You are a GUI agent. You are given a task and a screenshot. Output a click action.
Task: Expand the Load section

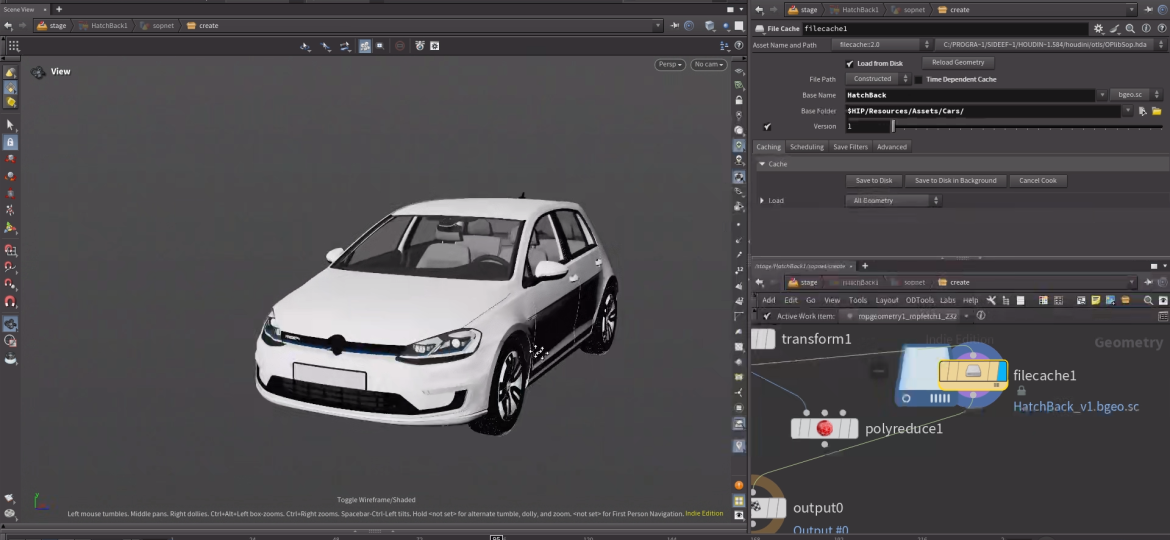762,200
